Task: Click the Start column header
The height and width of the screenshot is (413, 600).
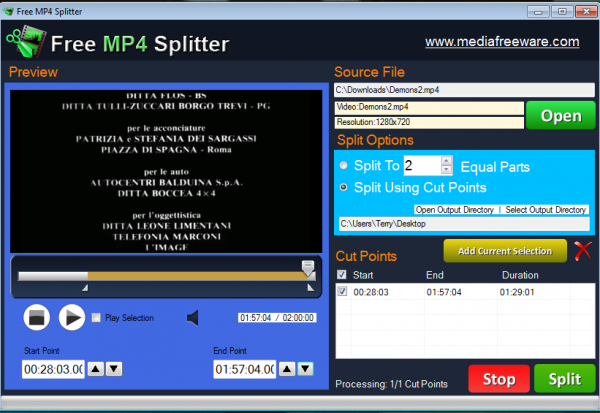Action: (x=363, y=275)
